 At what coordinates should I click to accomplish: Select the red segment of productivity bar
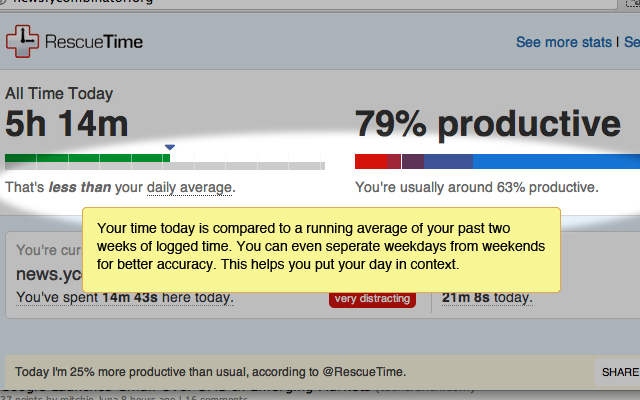[370, 161]
